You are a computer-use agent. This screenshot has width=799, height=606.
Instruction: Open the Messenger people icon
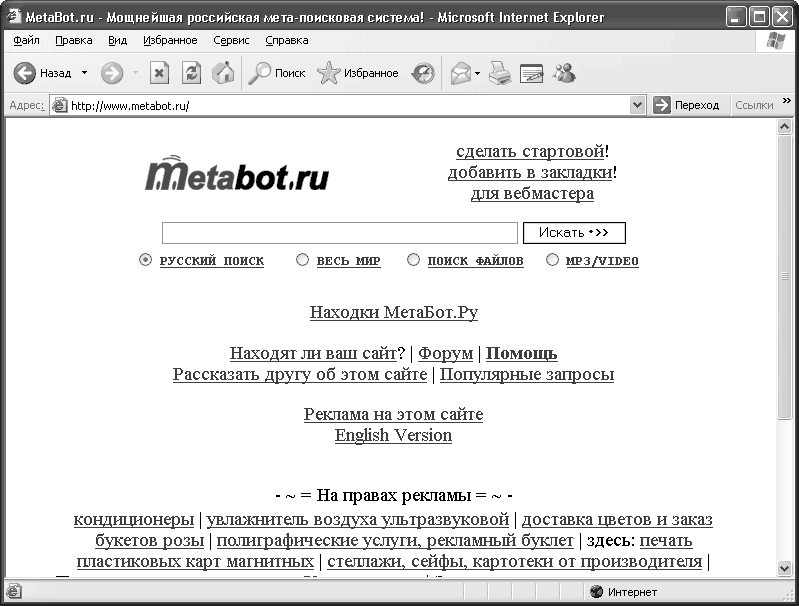pyautogui.click(x=564, y=73)
